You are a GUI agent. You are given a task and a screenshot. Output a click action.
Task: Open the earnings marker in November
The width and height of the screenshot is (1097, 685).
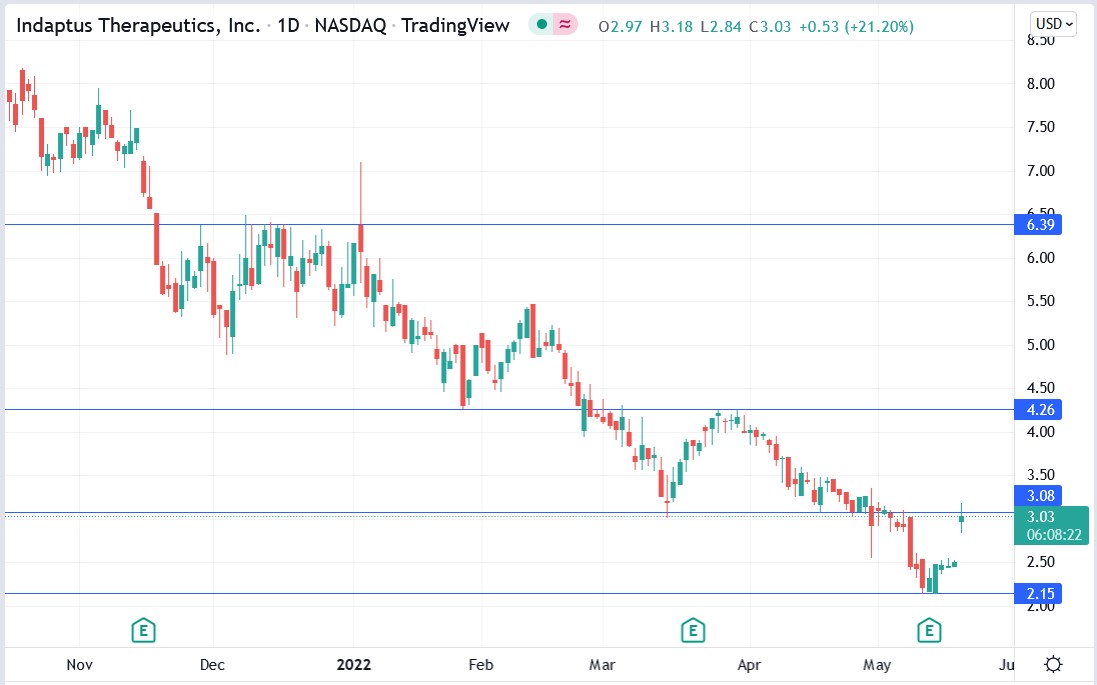[x=143, y=630]
